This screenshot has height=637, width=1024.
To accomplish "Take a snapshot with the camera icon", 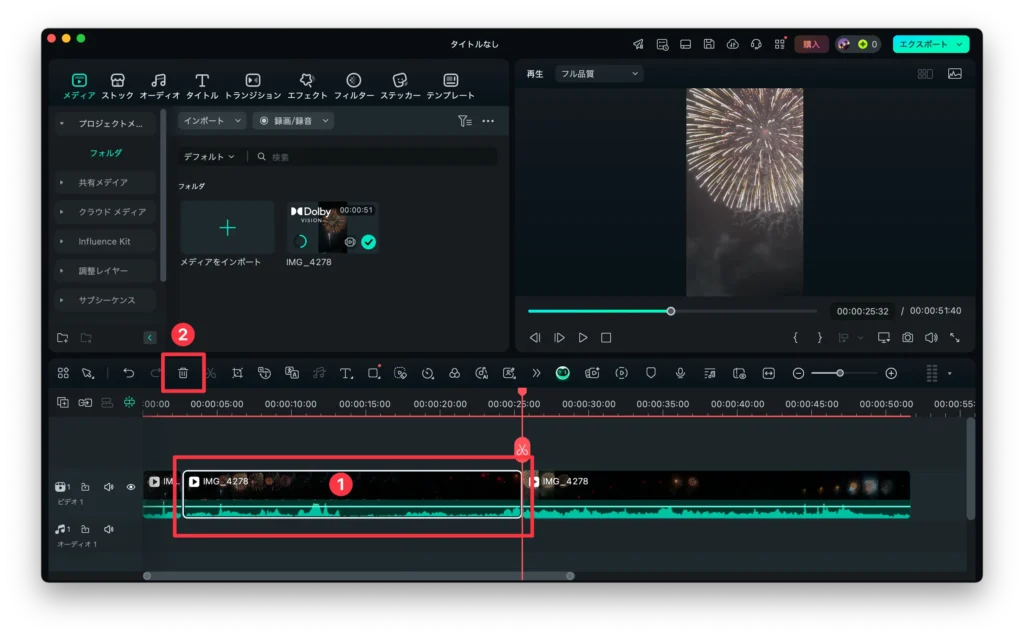I will pos(907,338).
